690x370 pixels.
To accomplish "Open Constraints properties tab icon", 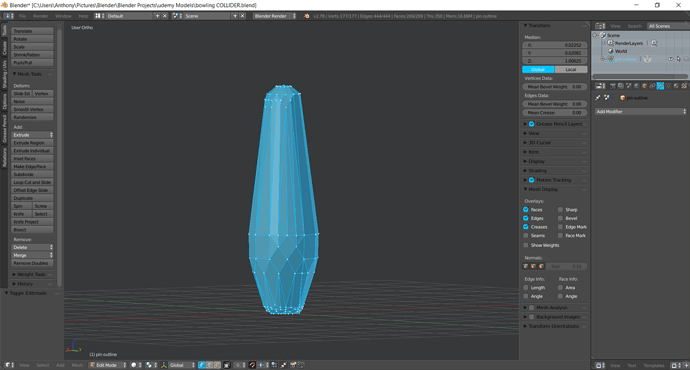I will pos(652,86).
